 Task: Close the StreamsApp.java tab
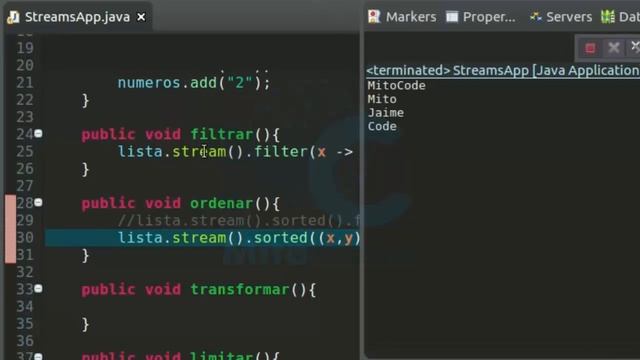141,17
